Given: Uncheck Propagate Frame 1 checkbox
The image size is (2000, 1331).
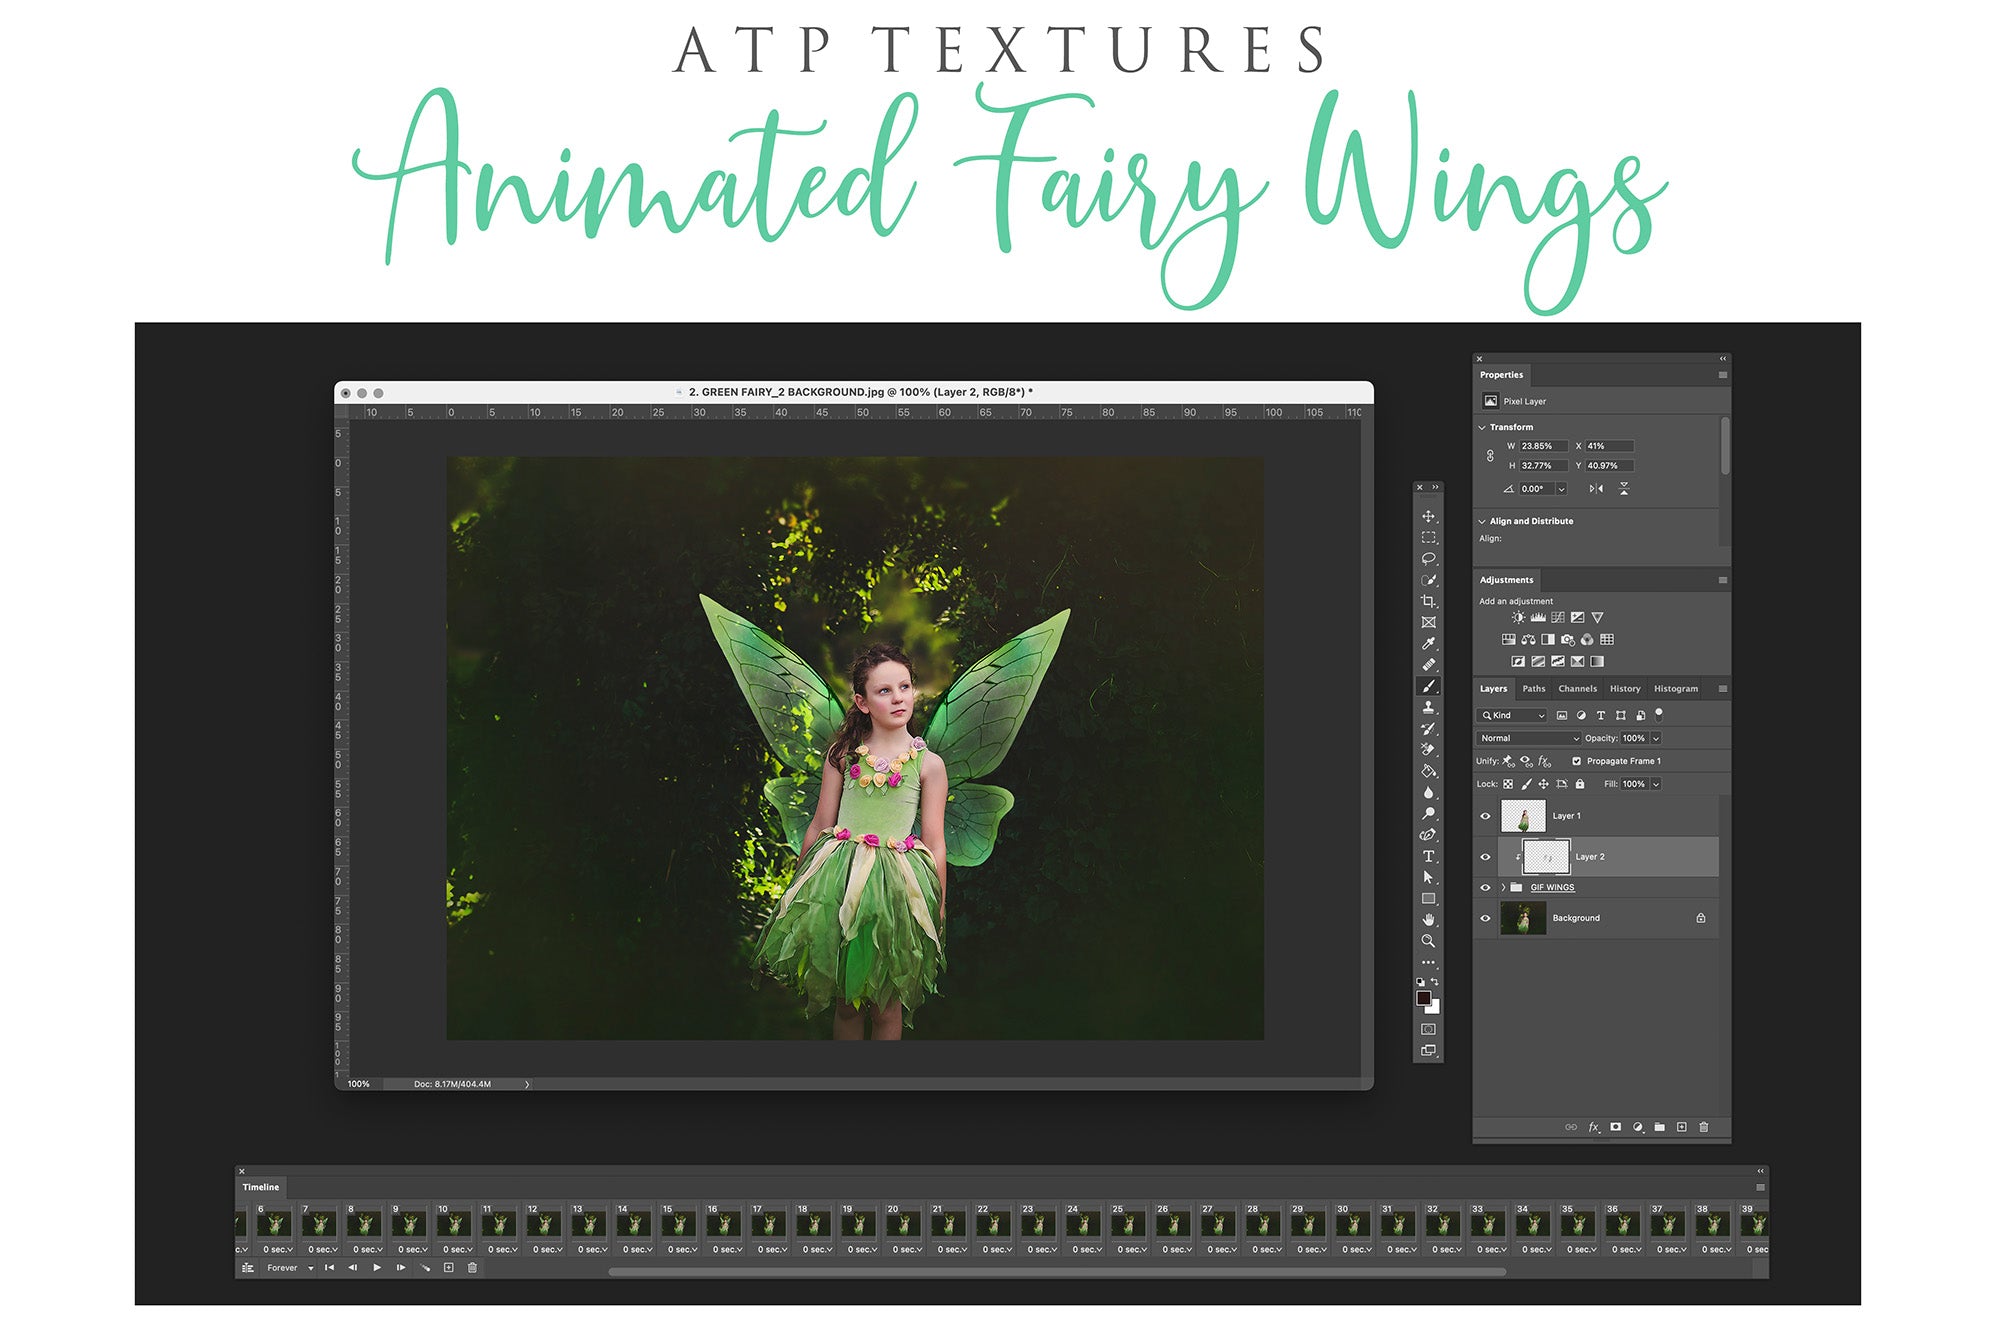Looking at the screenshot, I should tap(1577, 761).
